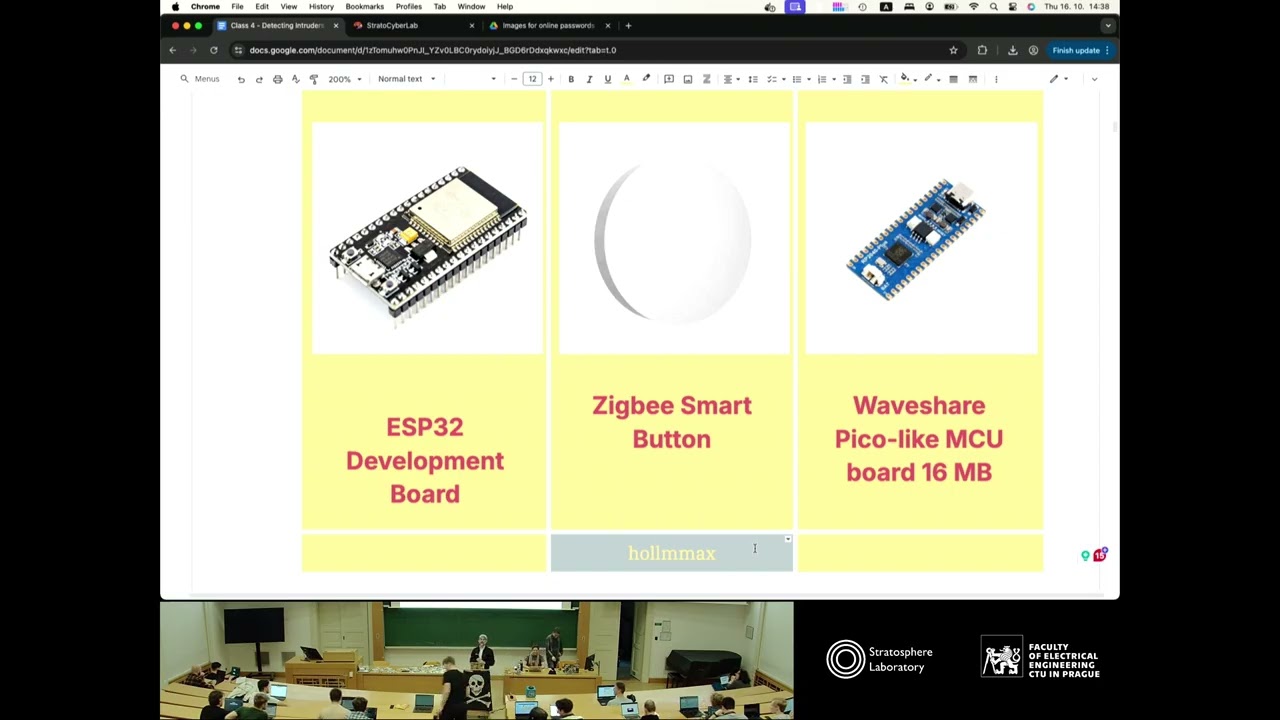The width and height of the screenshot is (1280, 720).
Task: Switch to the StratoCyberLab tab
Action: (x=413, y=26)
